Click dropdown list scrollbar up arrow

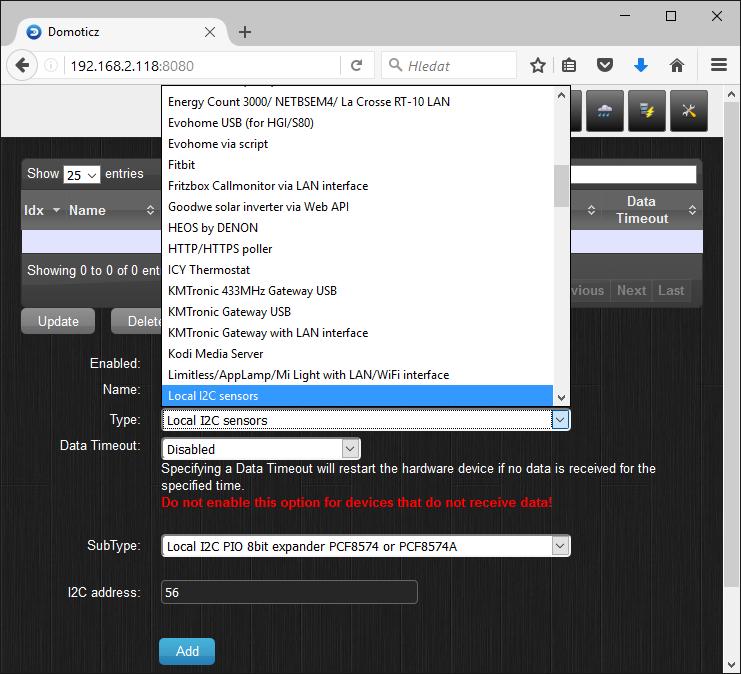click(561, 96)
